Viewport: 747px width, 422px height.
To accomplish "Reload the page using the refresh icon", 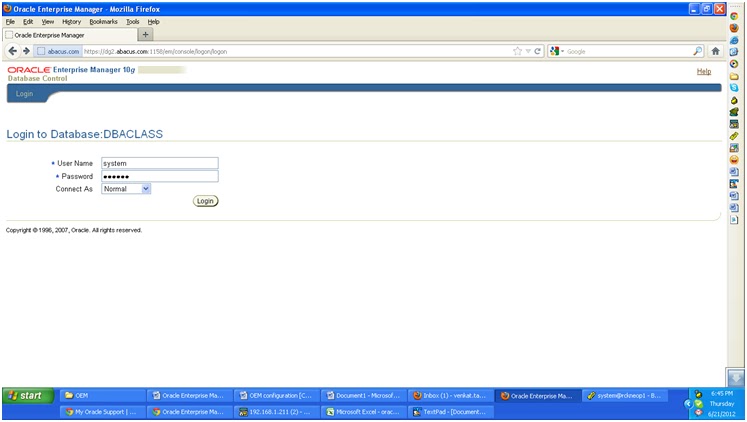I will [537, 51].
